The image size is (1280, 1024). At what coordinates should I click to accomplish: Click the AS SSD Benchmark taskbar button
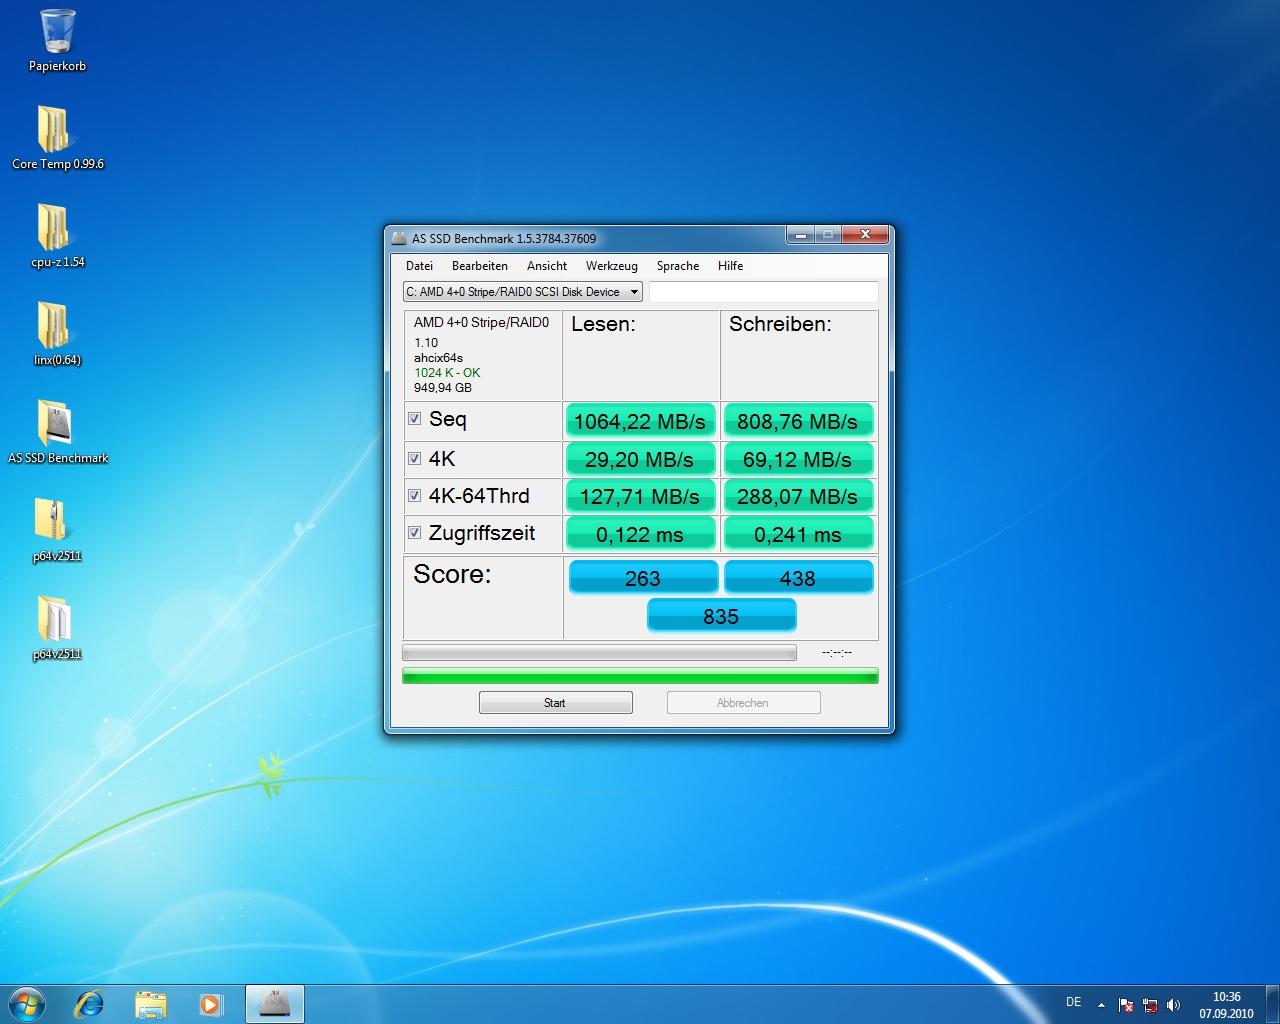pos(274,1003)
